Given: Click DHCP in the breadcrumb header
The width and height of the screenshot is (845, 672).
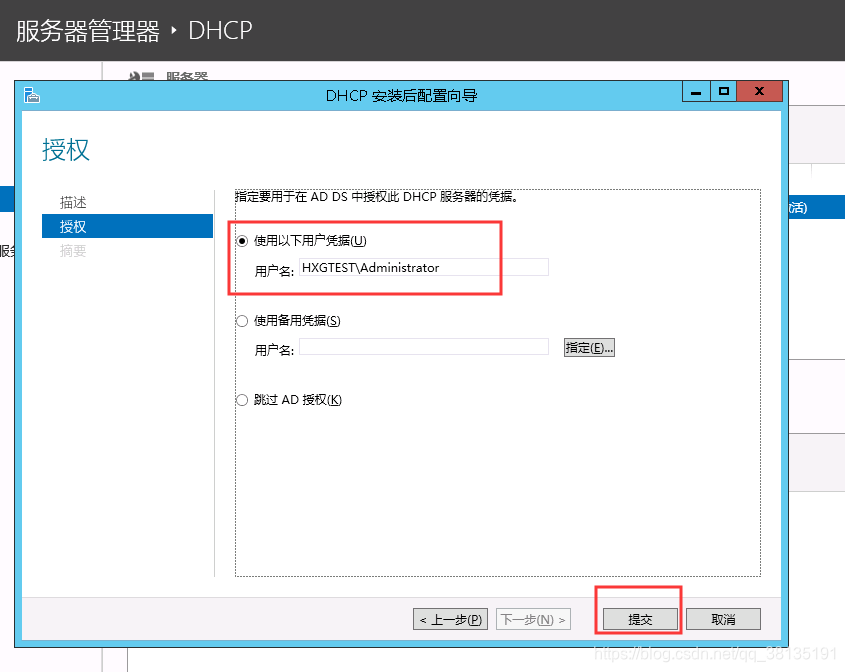Looking at the screenshot, I should (219, 30).
